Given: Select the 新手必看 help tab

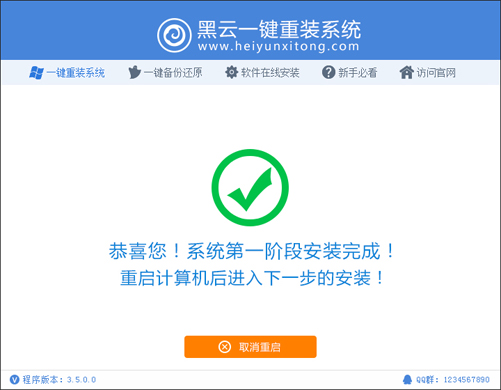Looking at the screenshot, I should pos(349,72).
